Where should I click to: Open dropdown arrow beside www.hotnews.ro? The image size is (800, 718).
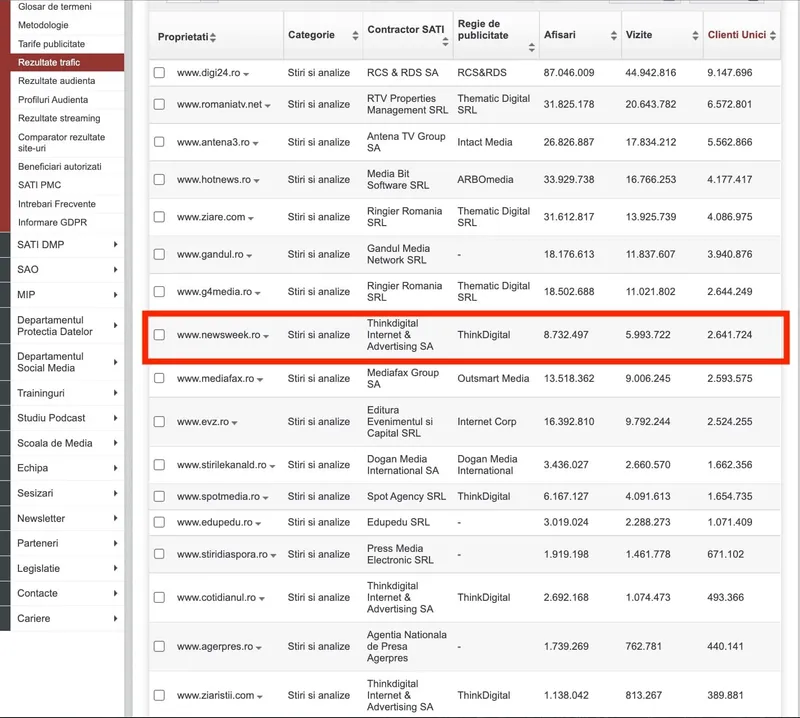(257, 181)
